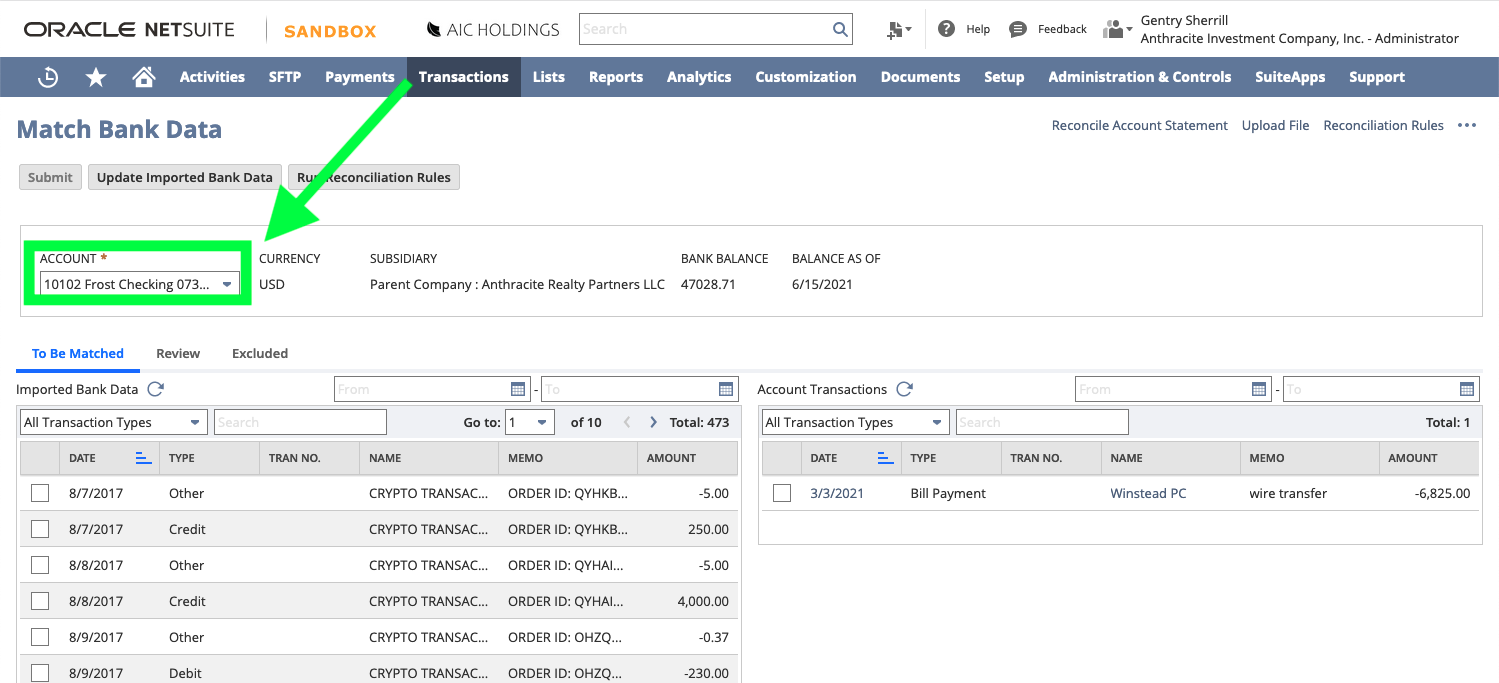Open the Shortcuts star icon
The width and height of the screenshot is (1499, 683).
pyautogui.click(x=96, y=77)
